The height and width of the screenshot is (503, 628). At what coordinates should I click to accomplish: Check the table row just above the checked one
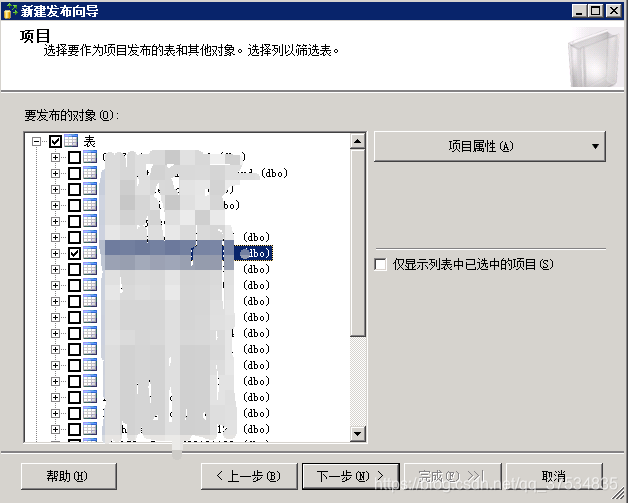tap(74, 237)
